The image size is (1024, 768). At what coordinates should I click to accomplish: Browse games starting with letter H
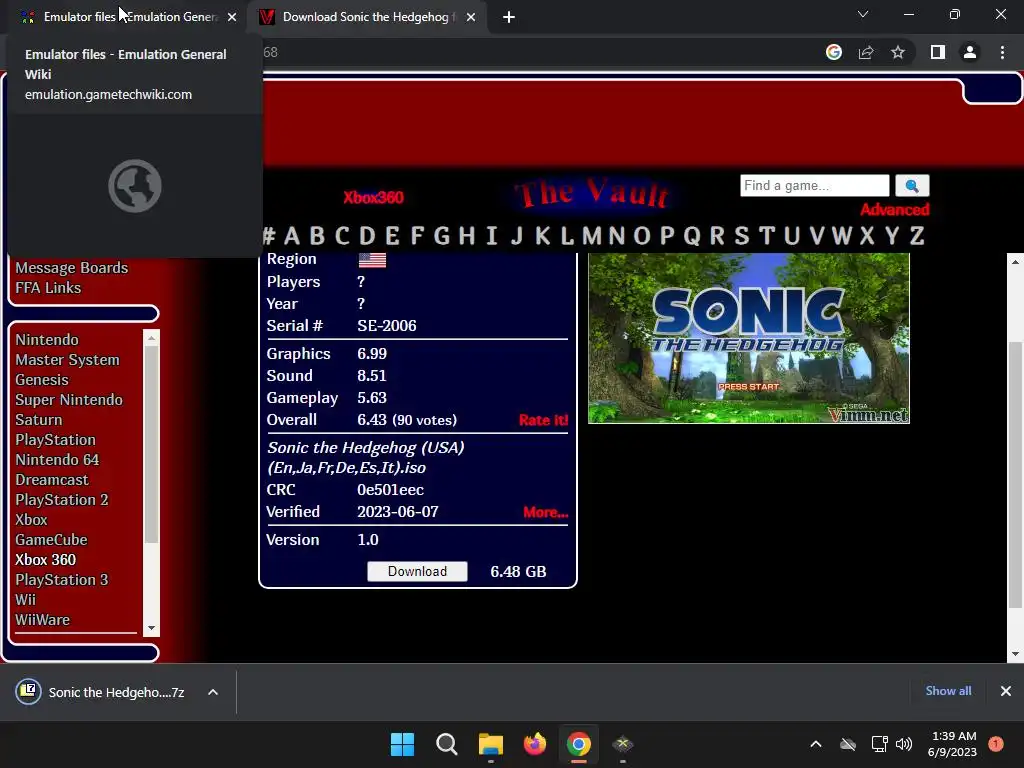466,235
